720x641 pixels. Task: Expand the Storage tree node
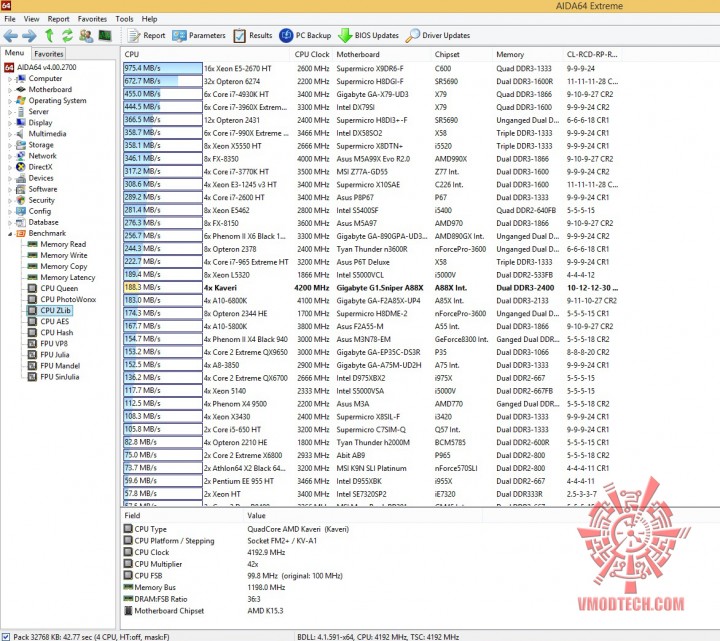10,145
